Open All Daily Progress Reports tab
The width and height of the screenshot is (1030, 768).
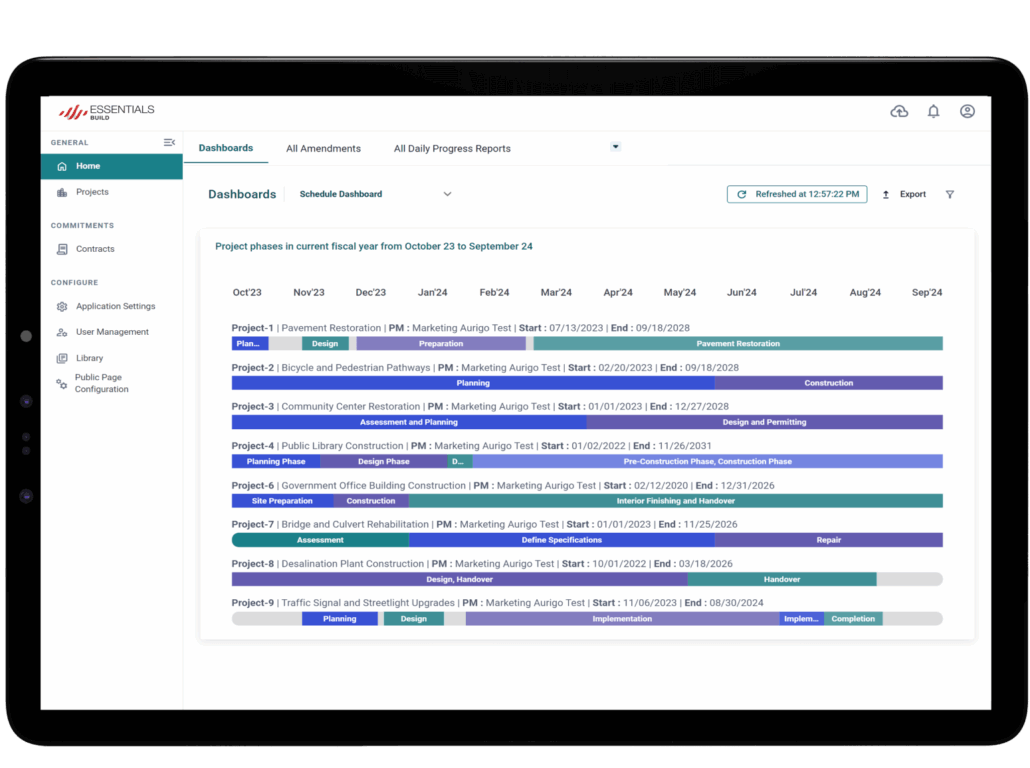click(452, 149)
